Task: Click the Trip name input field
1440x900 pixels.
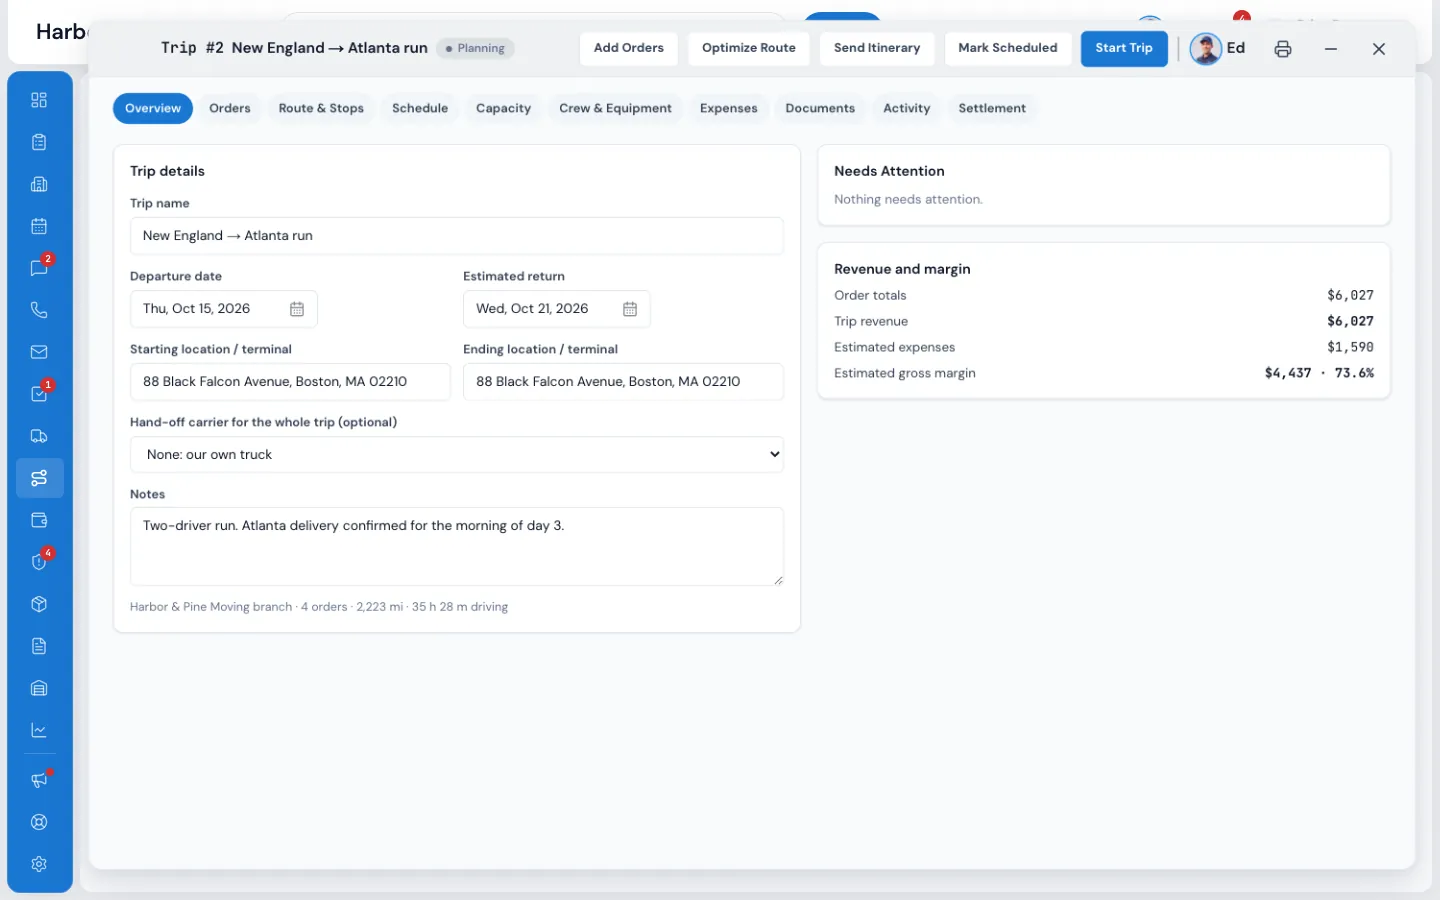Action: coord(457,236)
